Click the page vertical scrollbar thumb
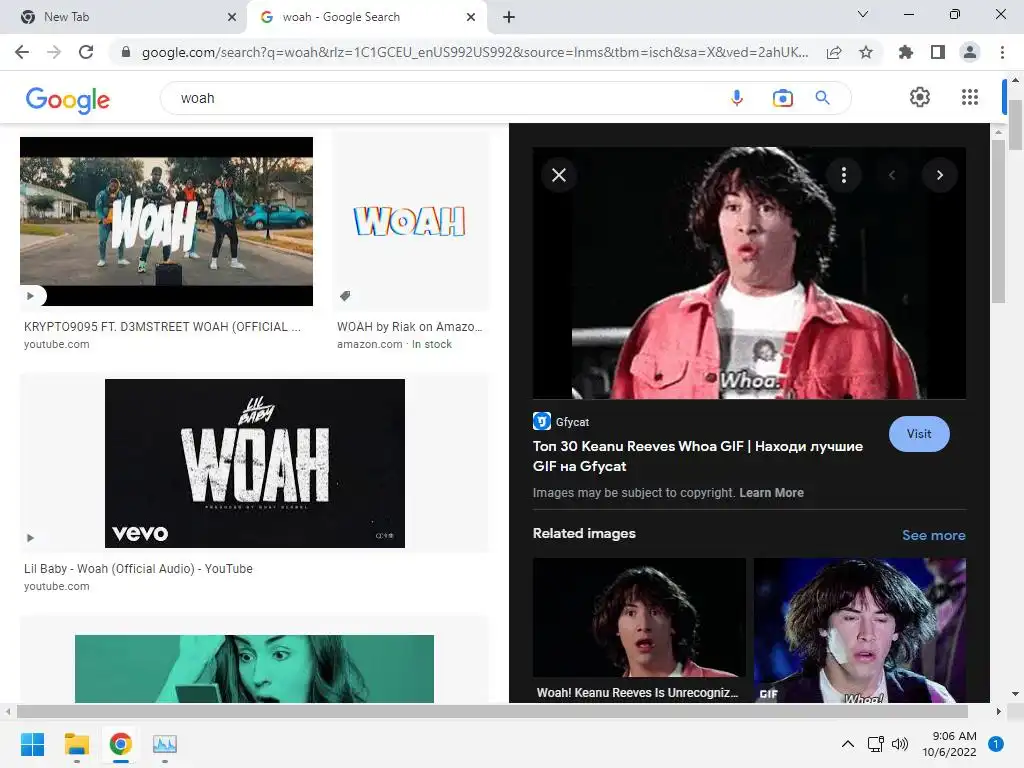The image size is (1024, 768). coord(1016,124)
